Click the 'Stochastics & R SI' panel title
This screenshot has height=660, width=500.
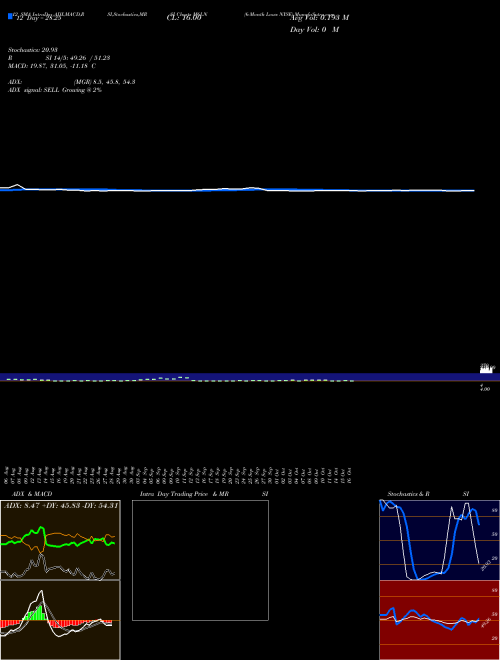click(x=428, y=494)
